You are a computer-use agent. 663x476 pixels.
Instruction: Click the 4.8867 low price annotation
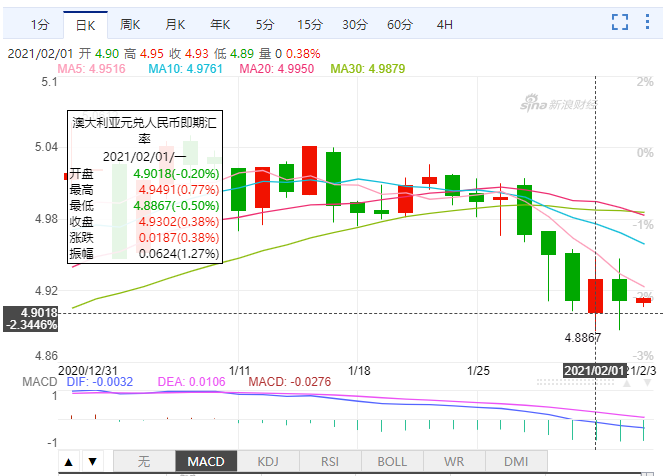pos(583,338)
